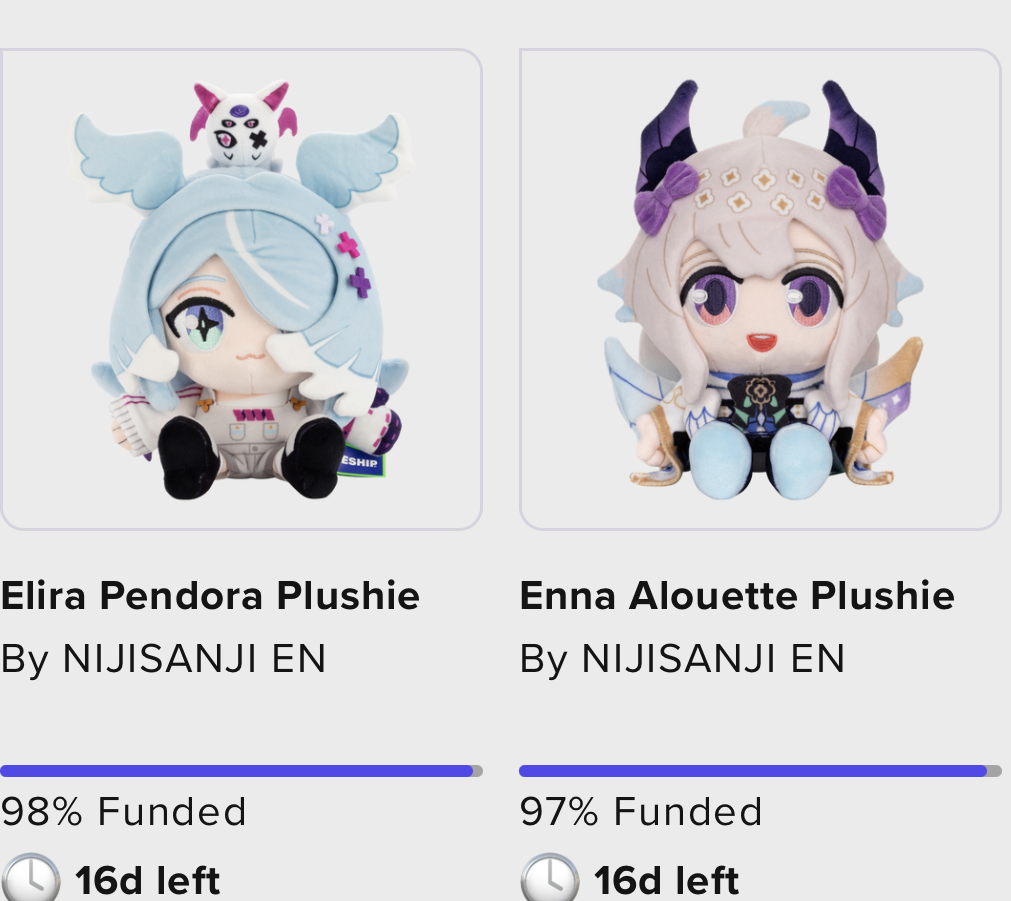The image size is (1011, 901).
Task: Click the blue Makeship tag on Elira plushie
Action: [x=362, y=461]
